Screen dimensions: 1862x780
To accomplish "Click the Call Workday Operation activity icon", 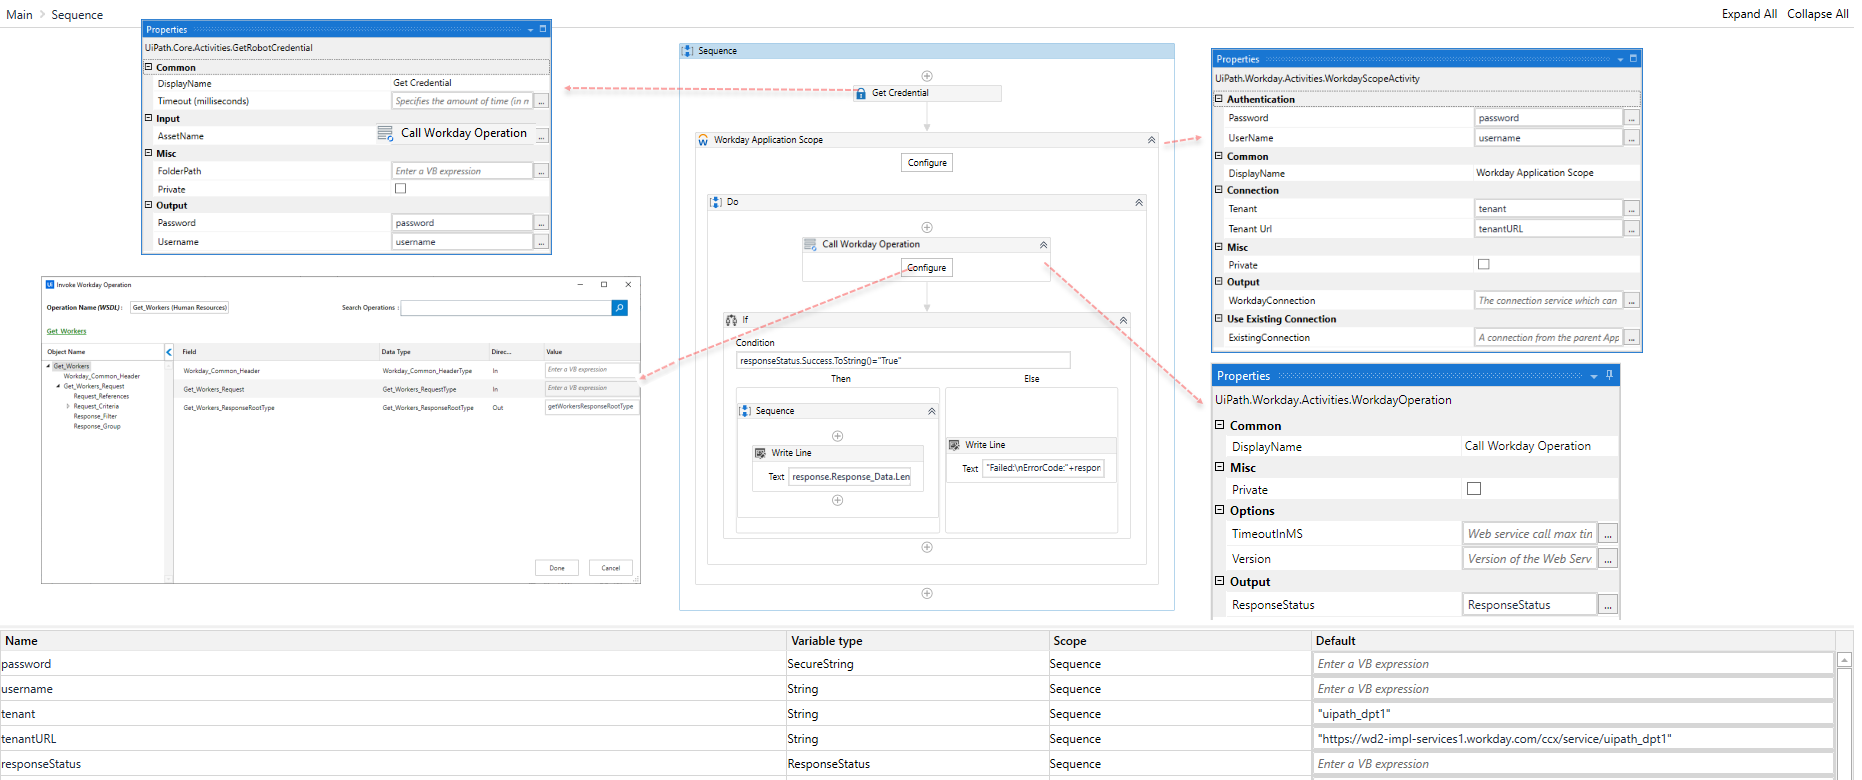I will pos(811,244).
